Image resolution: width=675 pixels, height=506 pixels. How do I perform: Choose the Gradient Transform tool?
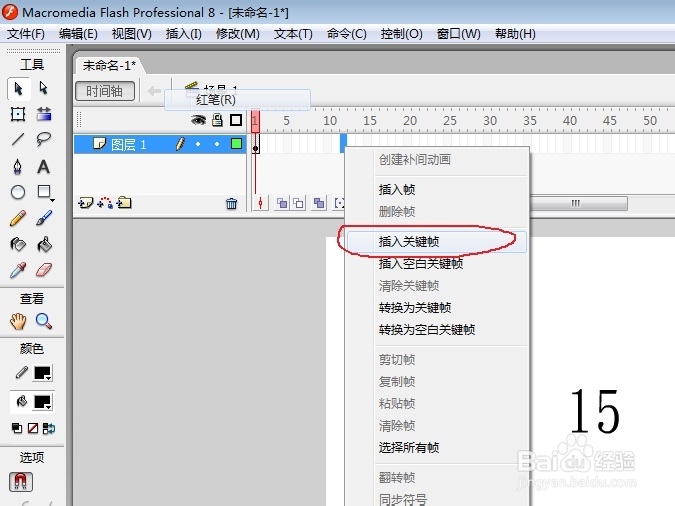click(x=44, y=114)
